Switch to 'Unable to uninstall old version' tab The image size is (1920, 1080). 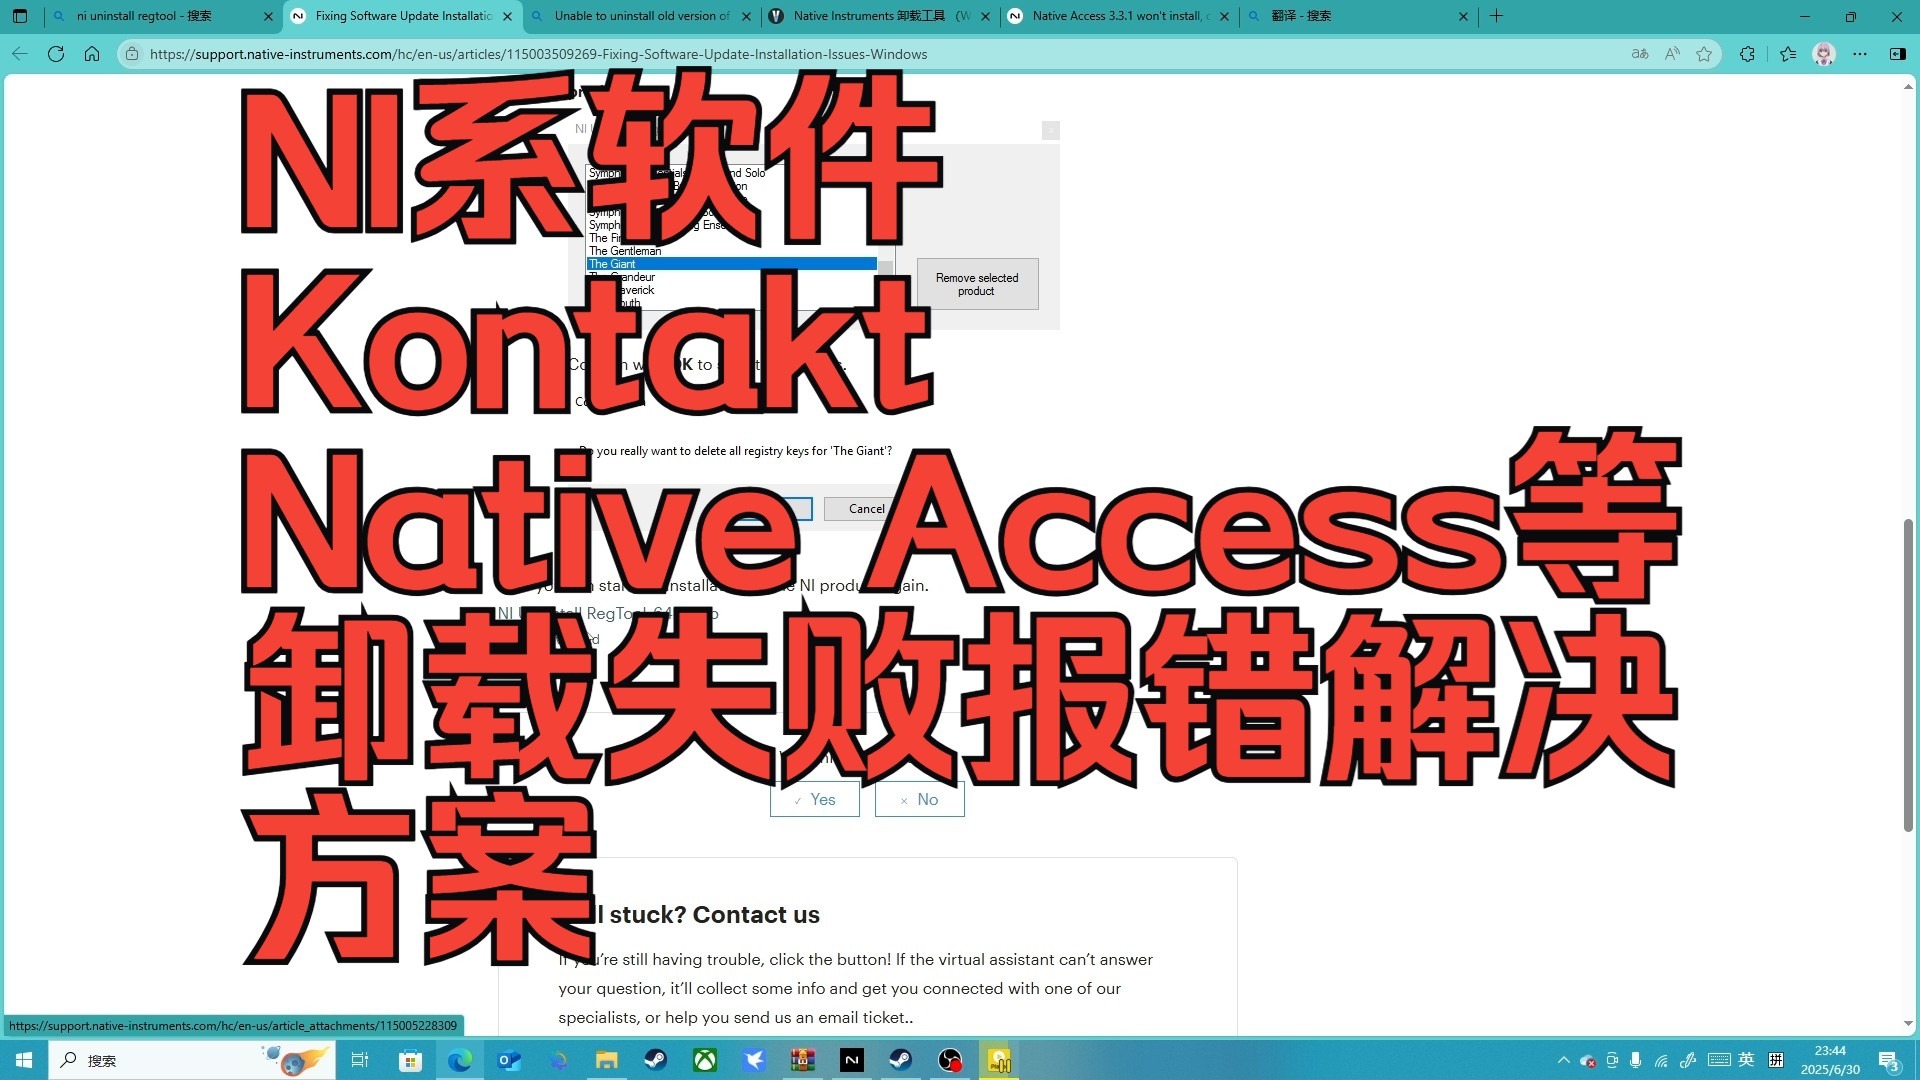pos(641,16)
